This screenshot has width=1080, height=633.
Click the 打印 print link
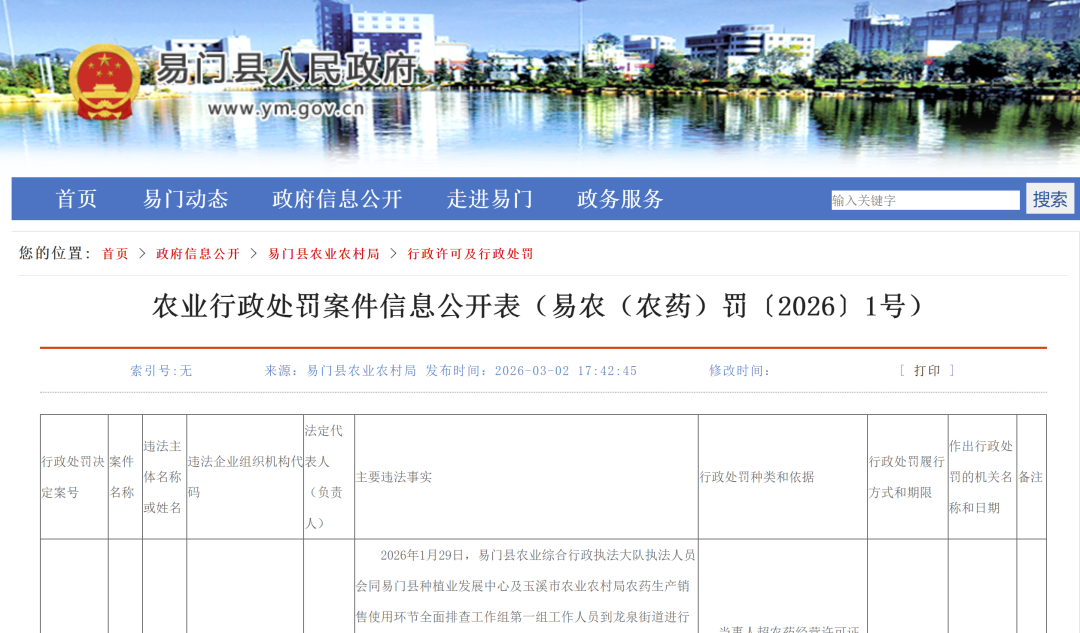pyautogui.click(x=927, y=371)
